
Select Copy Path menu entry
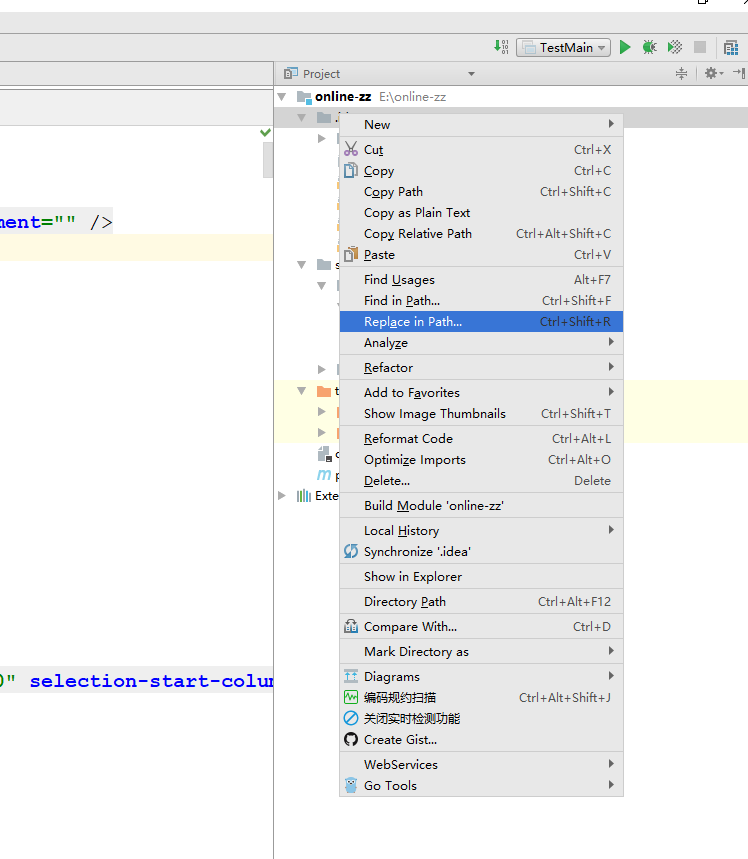coord(481,192)
